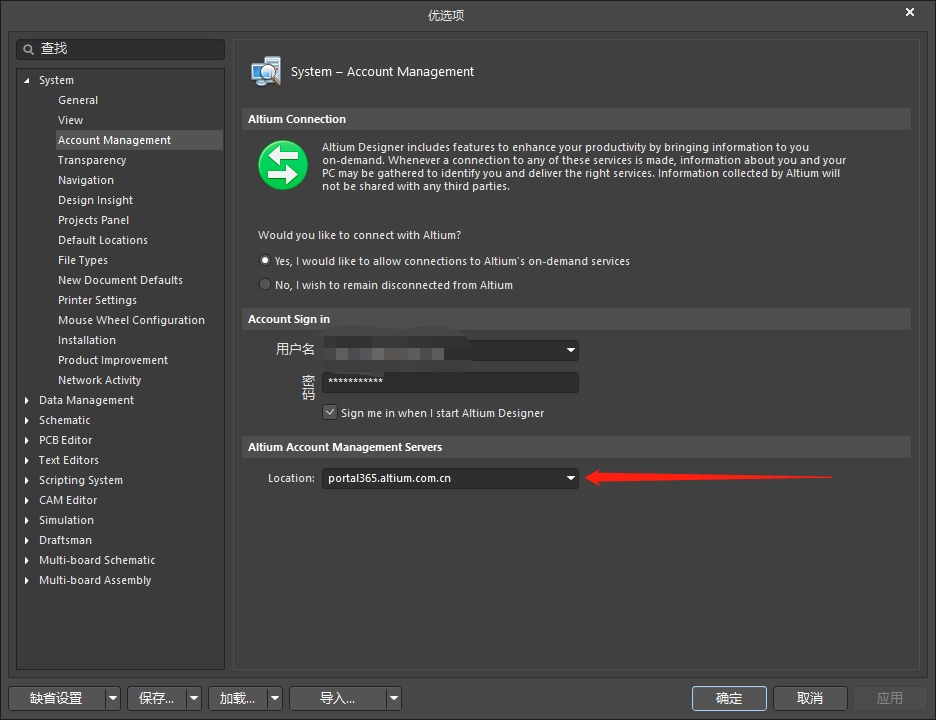The image size is (936, 720).
Task: Open the username dropdown arrow
Action: click(571, 350)
